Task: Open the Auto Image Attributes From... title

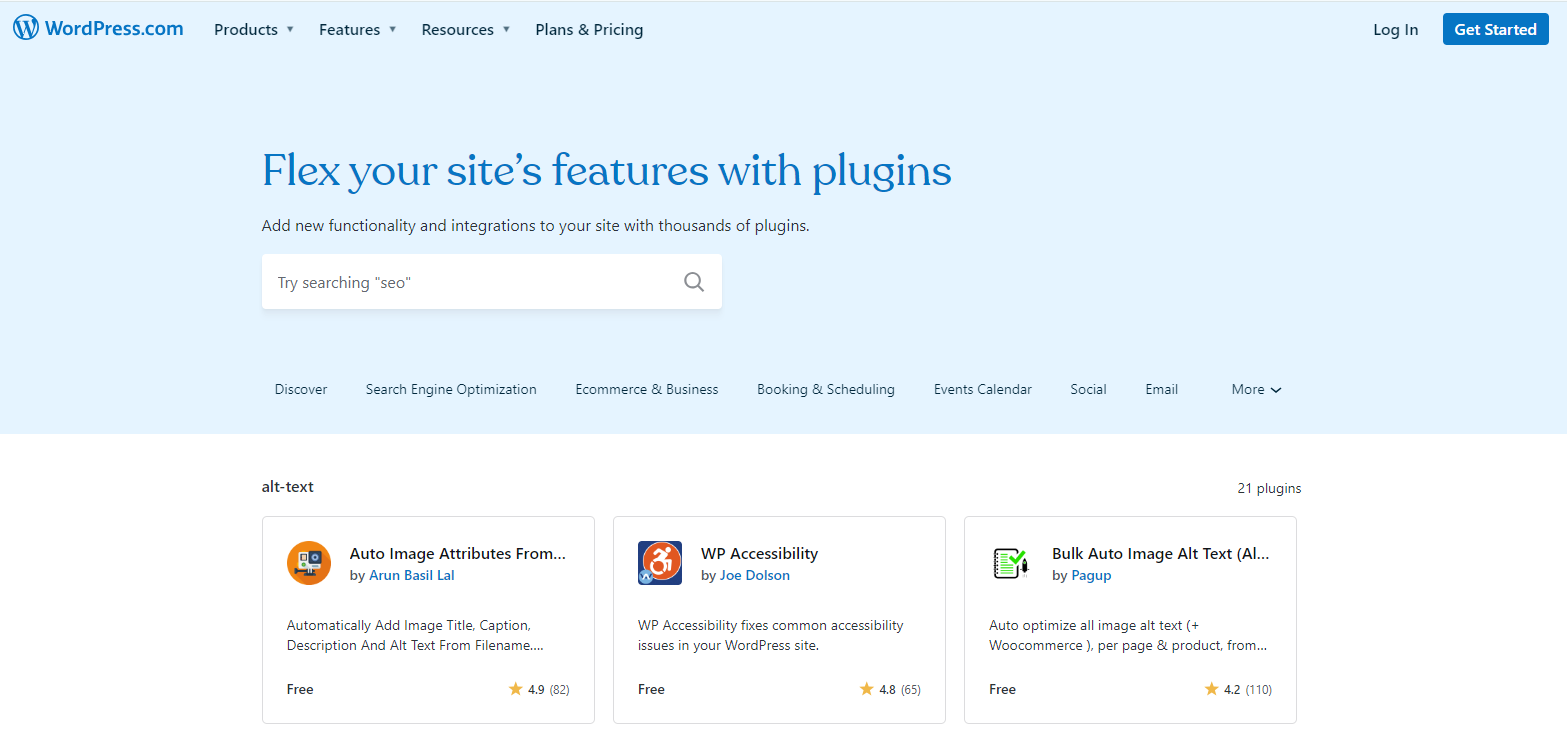Action: [x=458, y=553]
